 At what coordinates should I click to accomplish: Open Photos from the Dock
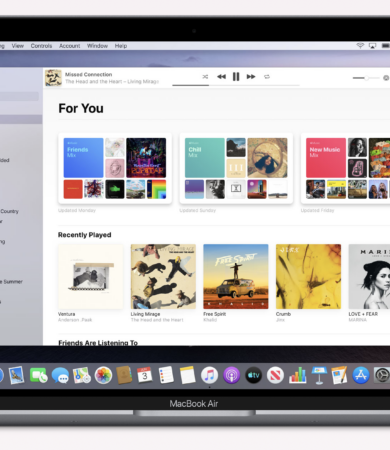click(x=103, y=376)
